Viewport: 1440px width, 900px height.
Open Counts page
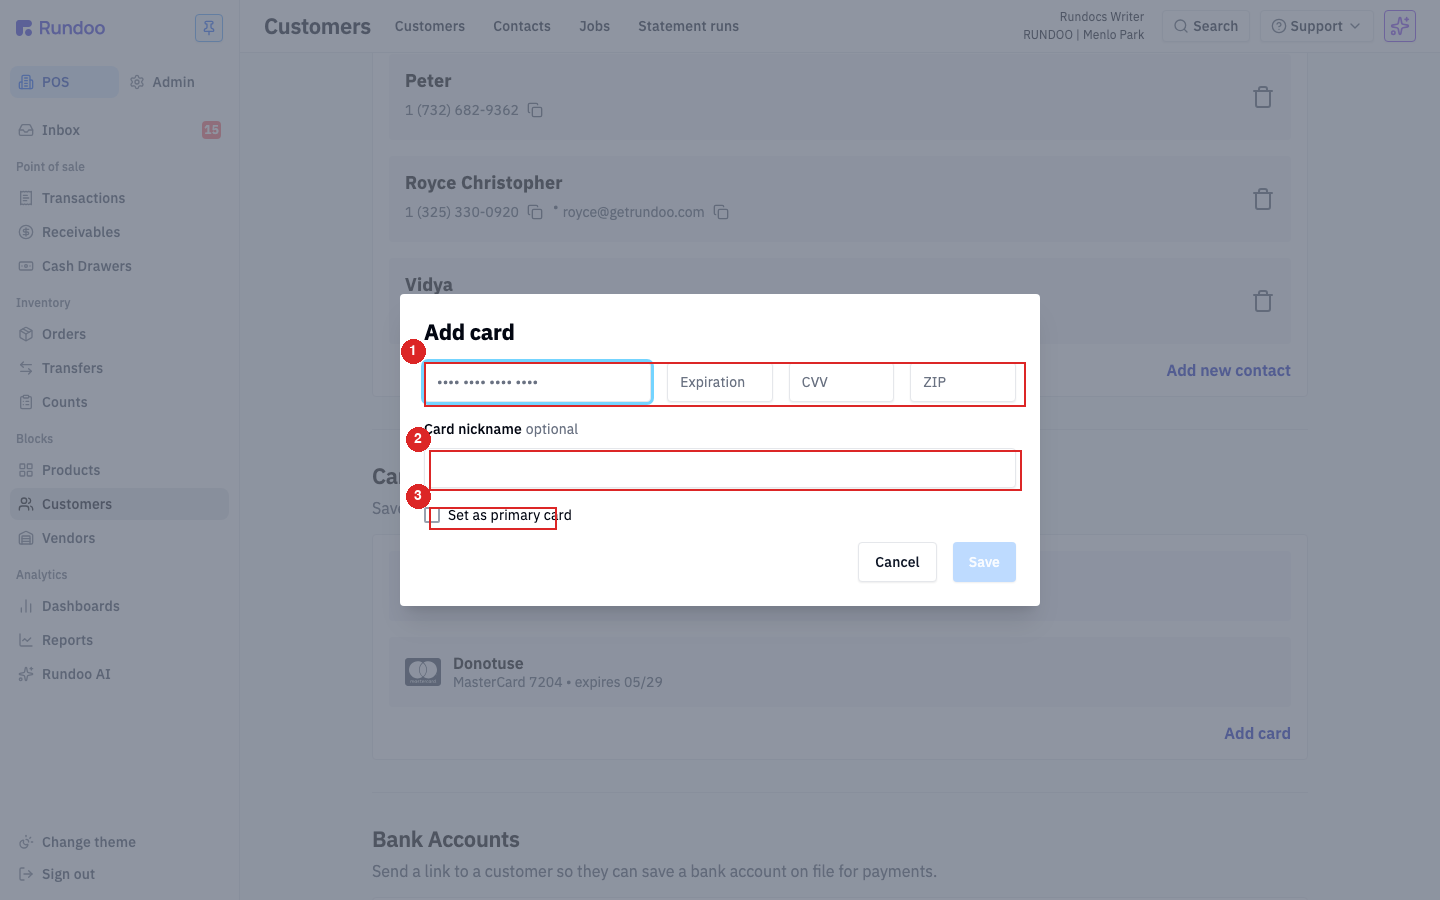click(119, 402)
